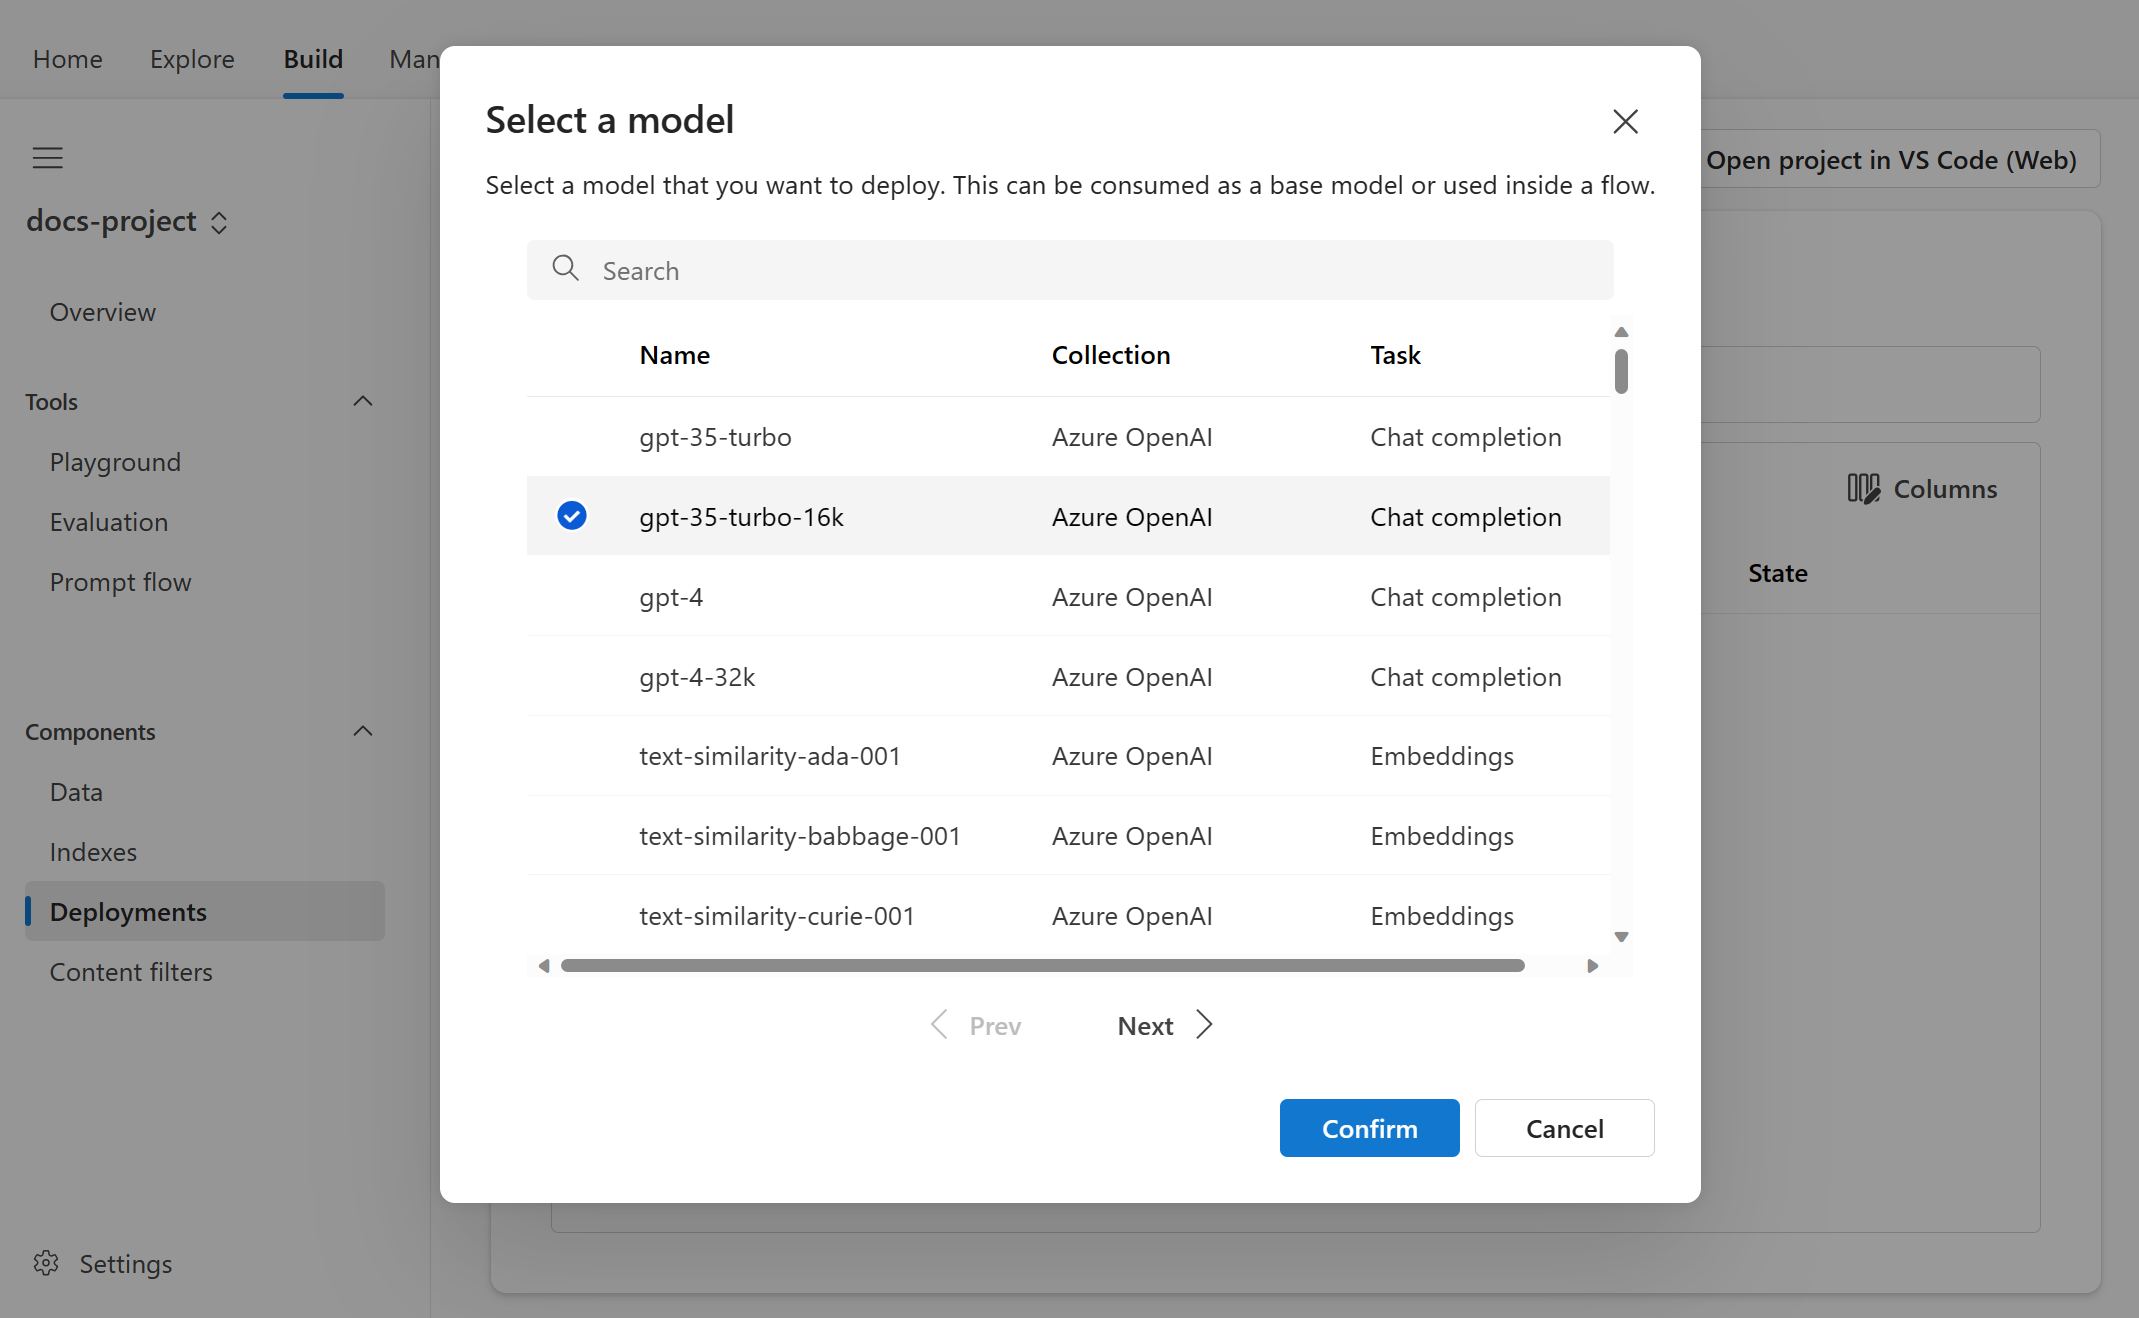2139x1318 pixels.
Task: Open Prompt flow in the sidebar
Action: tap(120, 582)
